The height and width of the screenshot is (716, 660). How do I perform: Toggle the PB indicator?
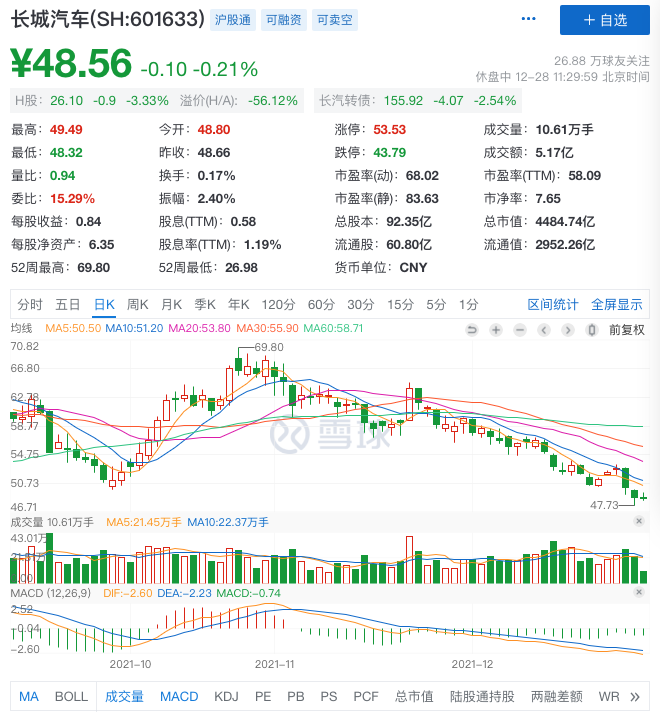pyautogui.click(x=296, y=697)
